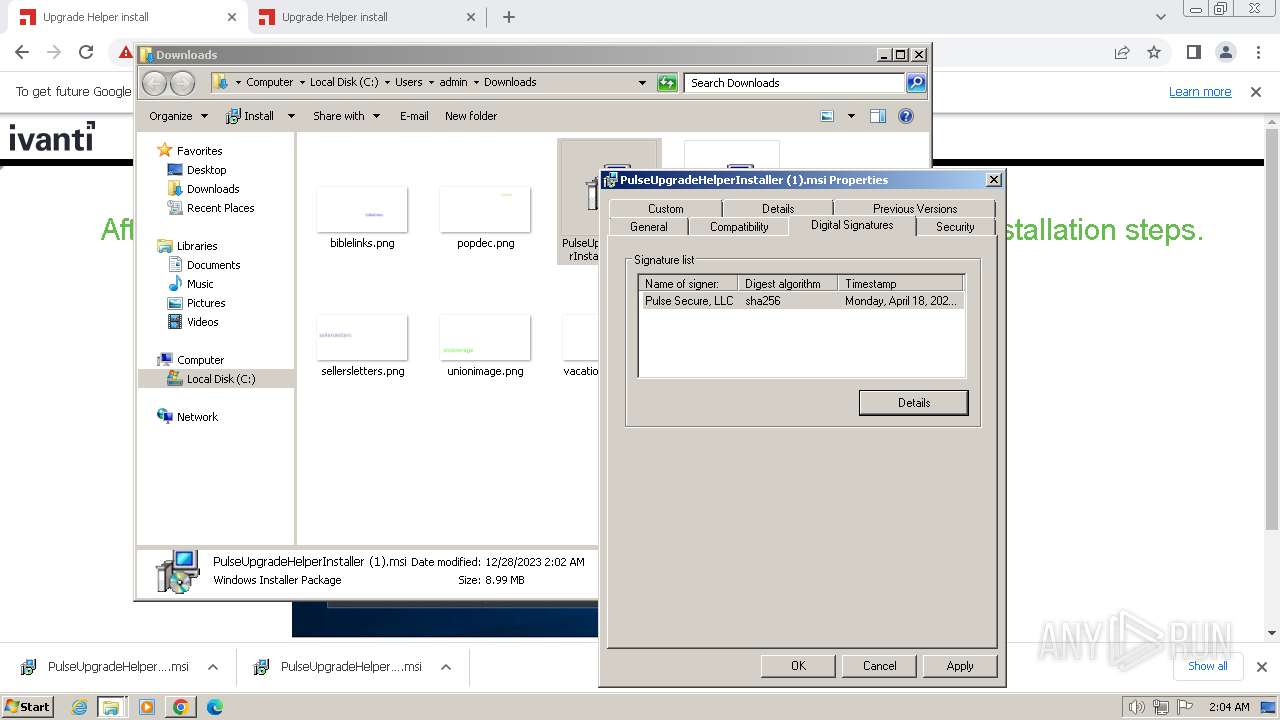
Task: Click OK in the Properties dialog
Action: click(x=798, y=666)
